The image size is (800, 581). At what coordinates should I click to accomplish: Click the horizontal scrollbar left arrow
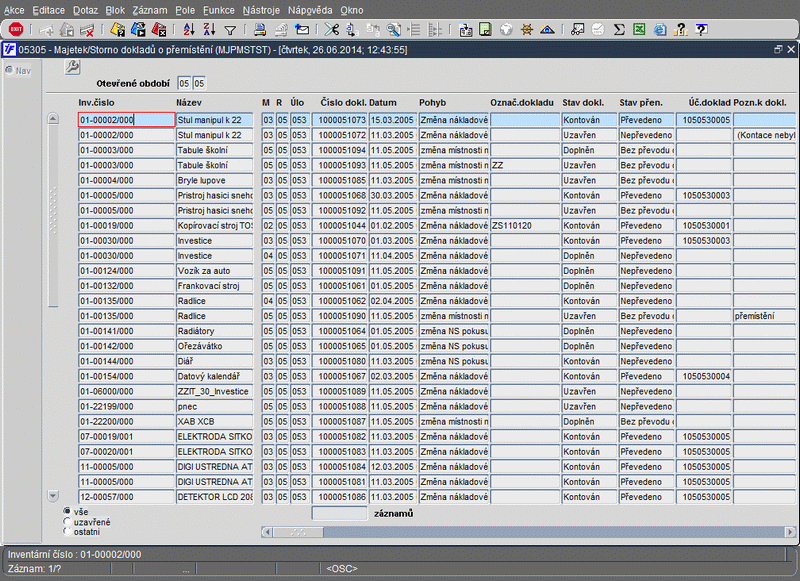pos(266,532)
